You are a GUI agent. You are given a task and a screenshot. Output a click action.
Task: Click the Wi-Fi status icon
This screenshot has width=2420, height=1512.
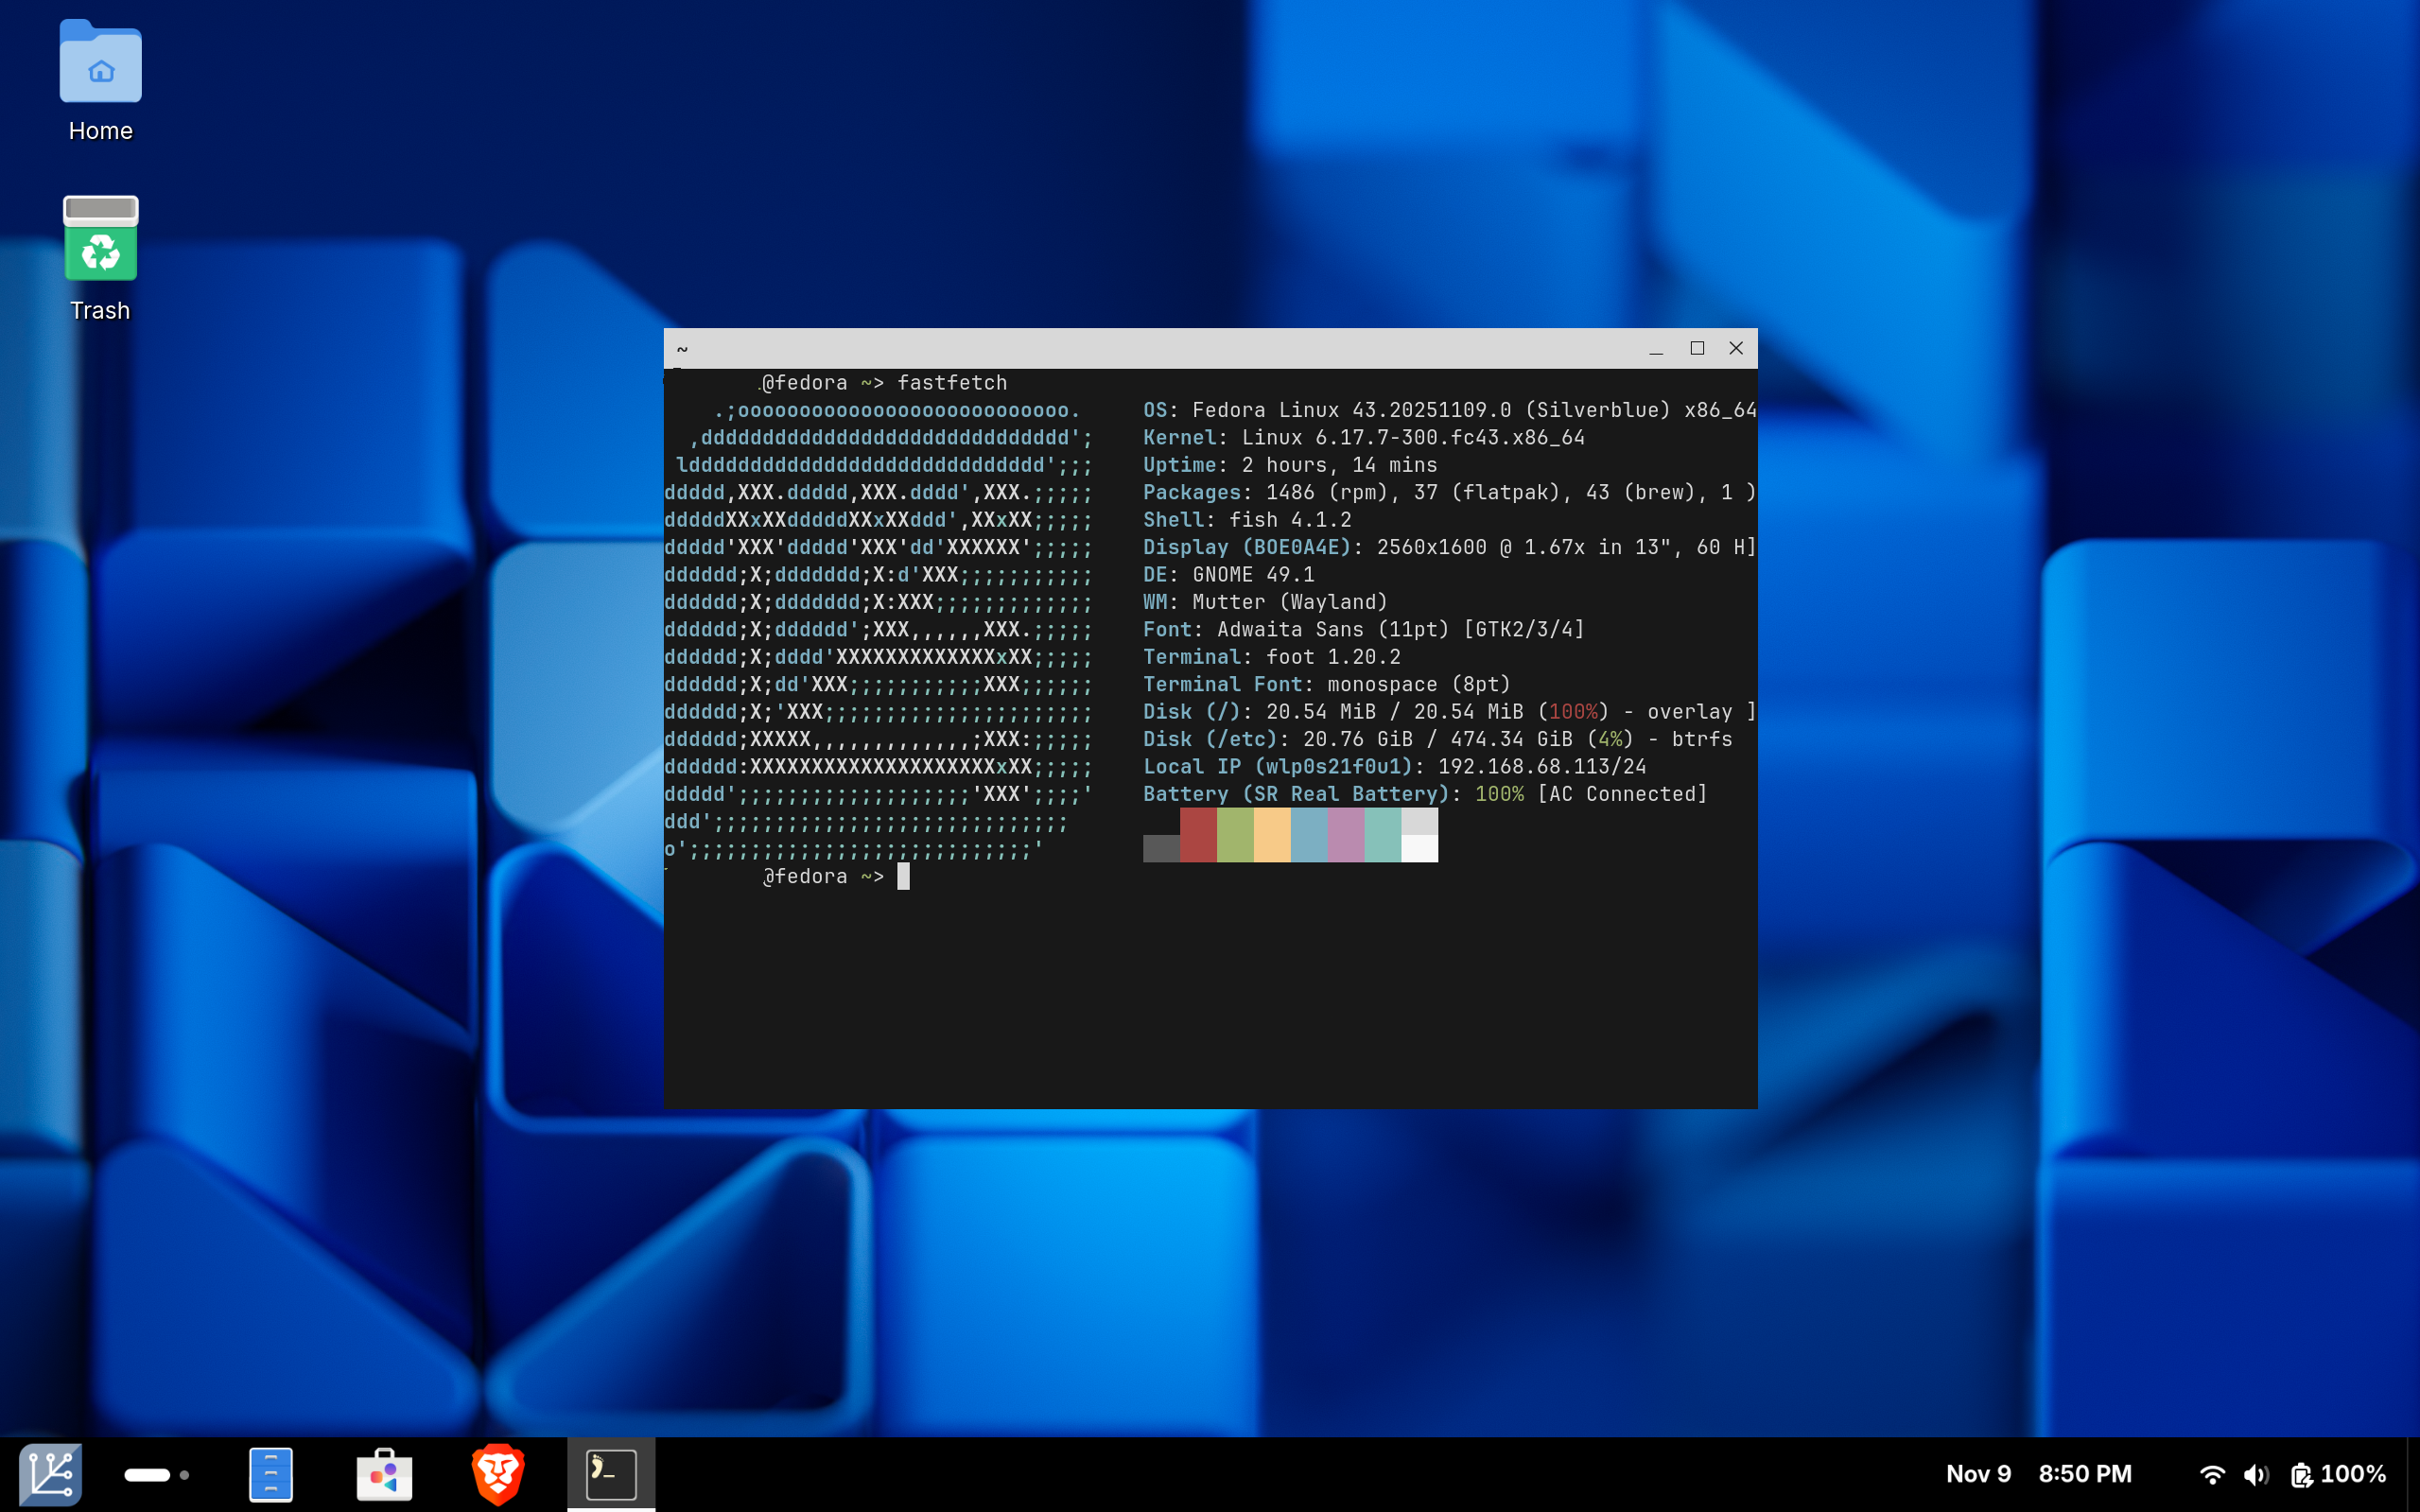click(2212, 1474)
